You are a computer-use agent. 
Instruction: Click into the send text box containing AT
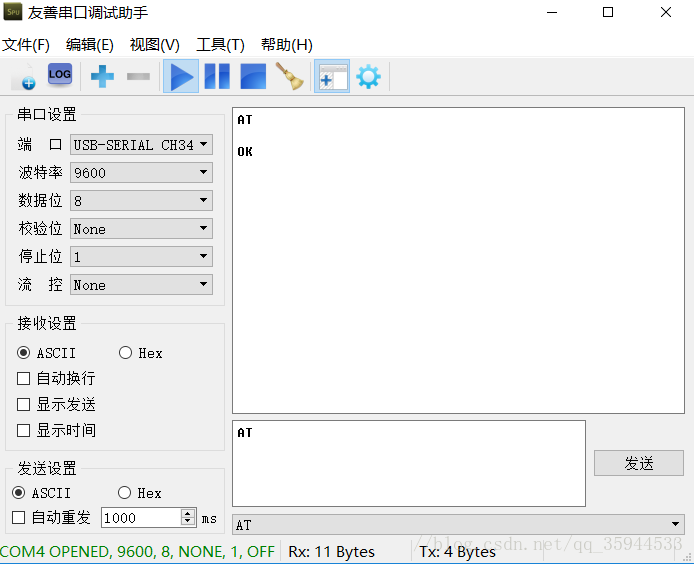pyautogui.click(x=409, y=463)
